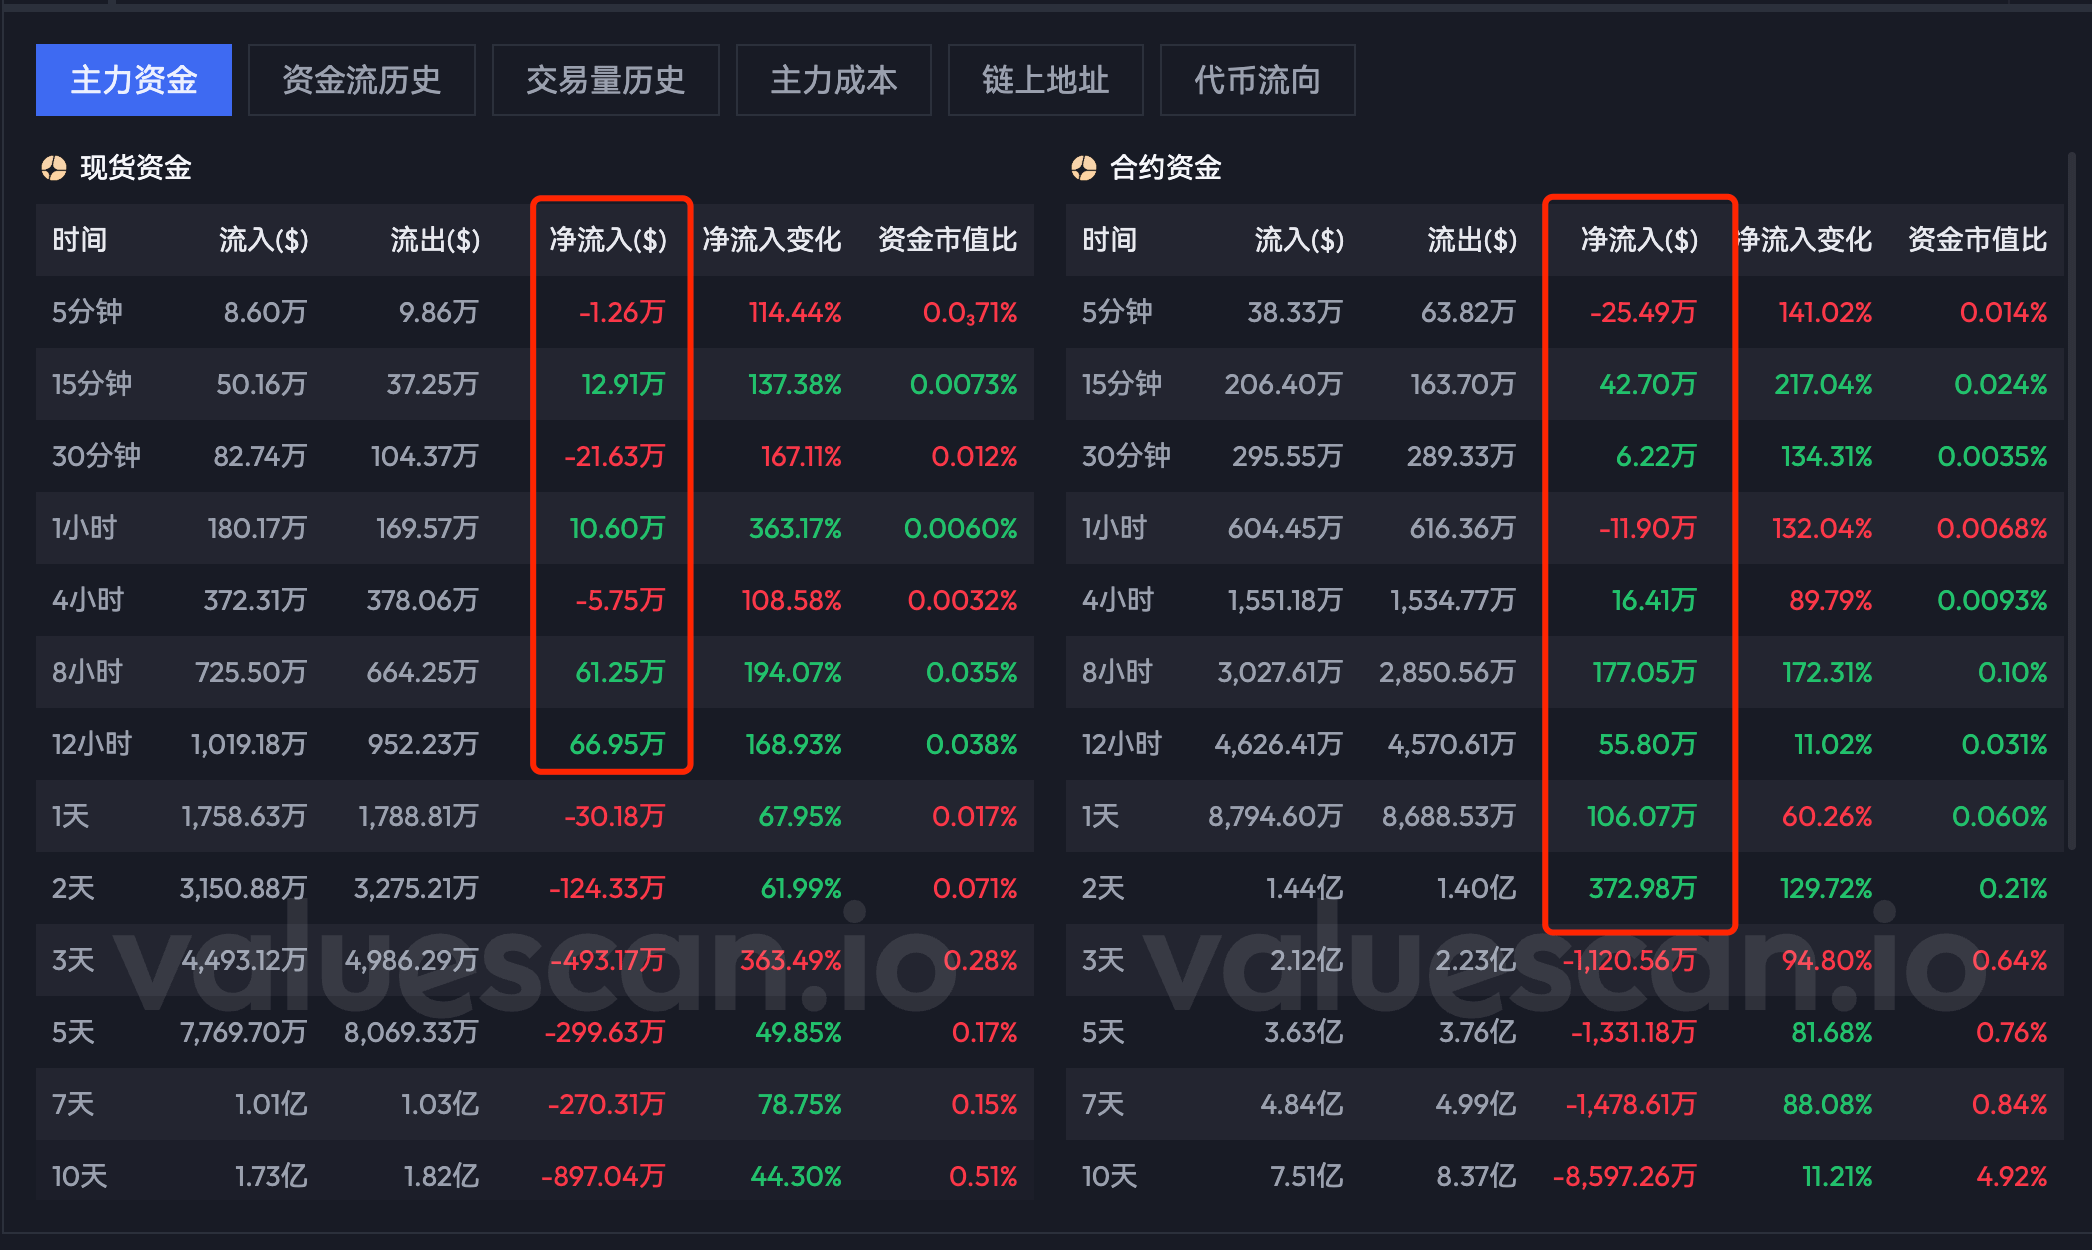This screenshot has width=2092, height=1250.
Task: Click contract 流出($) column header
Action: [x=1471, y=240]
